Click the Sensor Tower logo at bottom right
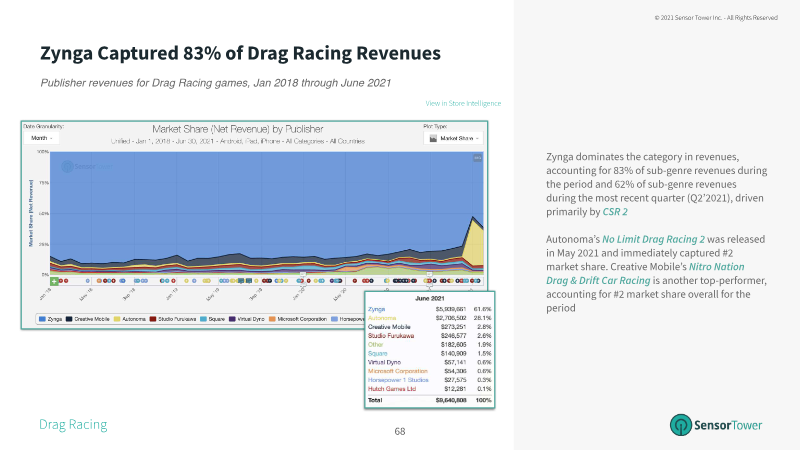 tap(716, 424)
